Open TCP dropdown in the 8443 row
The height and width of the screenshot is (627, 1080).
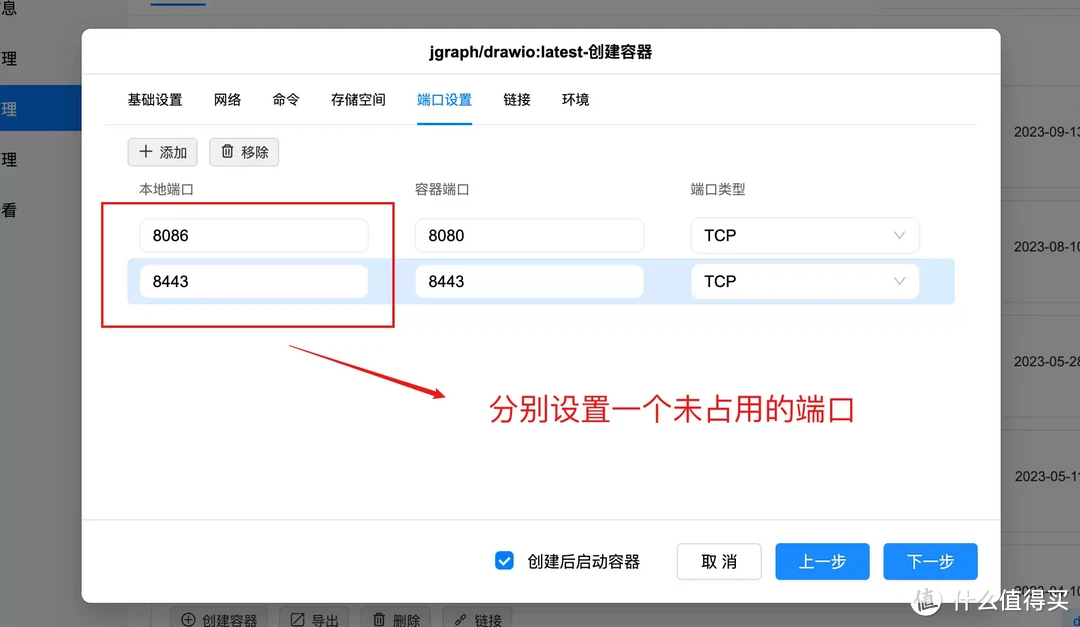click(x=804, y=281)
